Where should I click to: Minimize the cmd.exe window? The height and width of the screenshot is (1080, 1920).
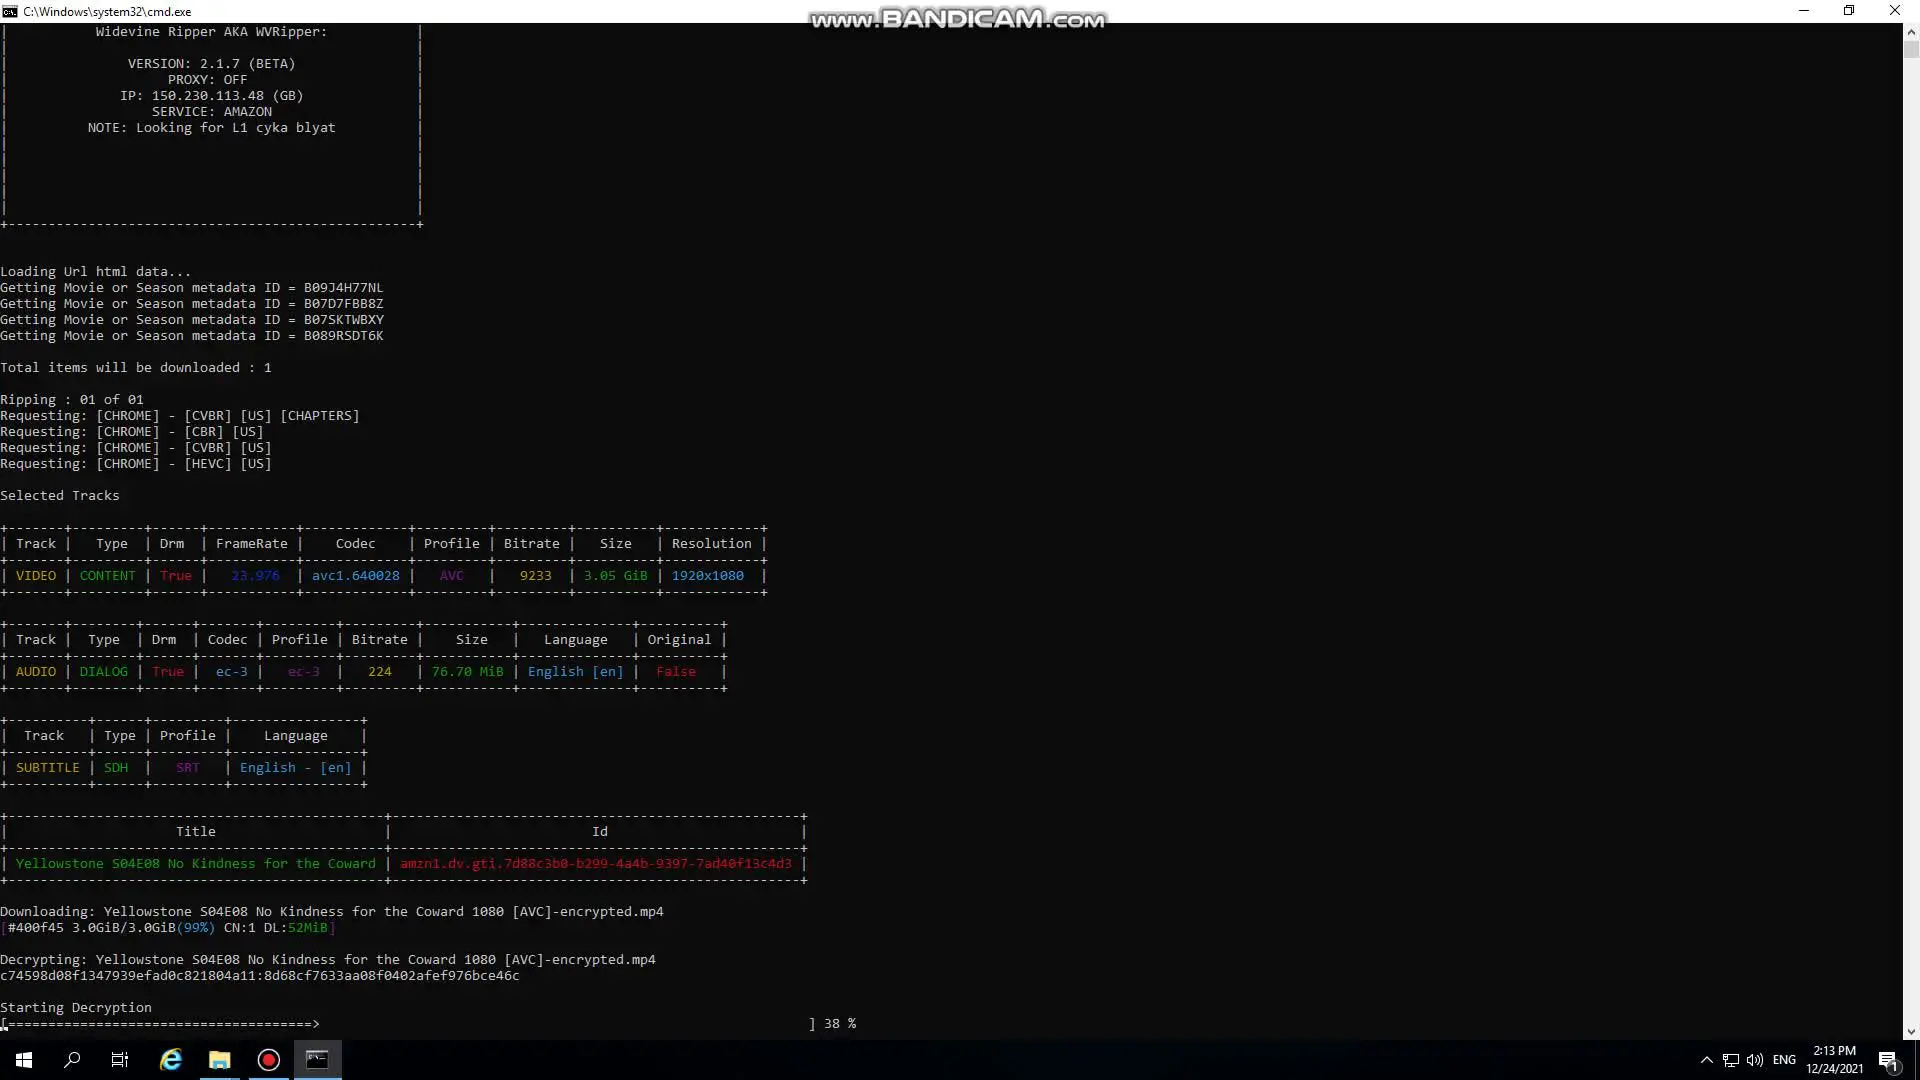tap(1804, 11)
